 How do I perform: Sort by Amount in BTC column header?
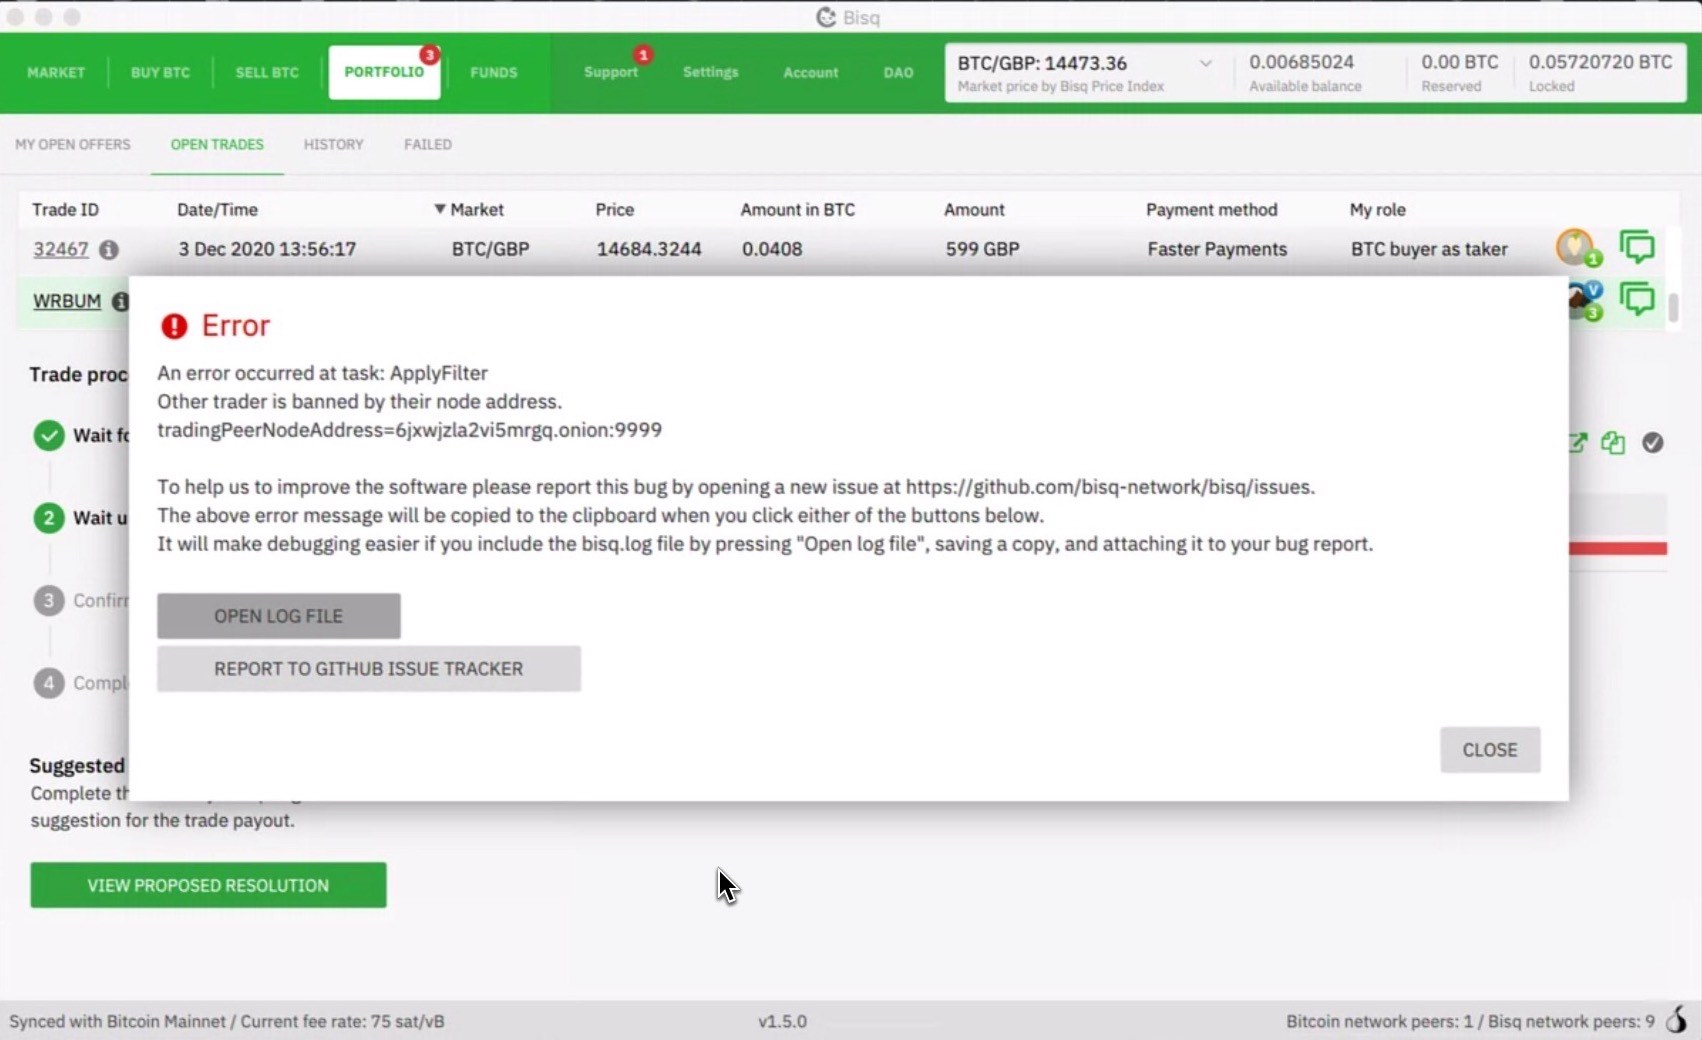(x=797, y=209)
